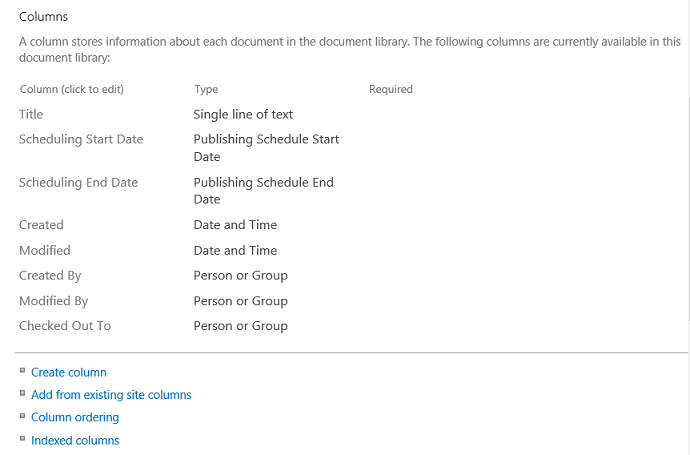The width and height of the screenshot is (690, 455).
Task: Open the Title column for editing
Action: [x=31, y=114]
